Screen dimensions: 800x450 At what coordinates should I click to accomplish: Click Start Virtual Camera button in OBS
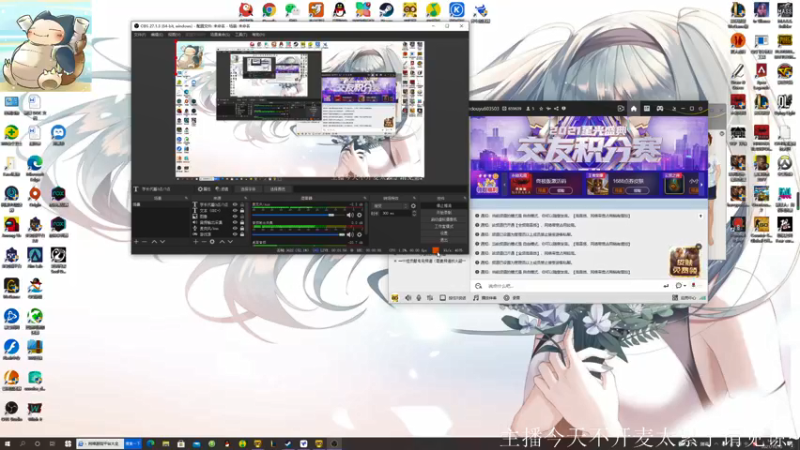click(x=444, y=219)
